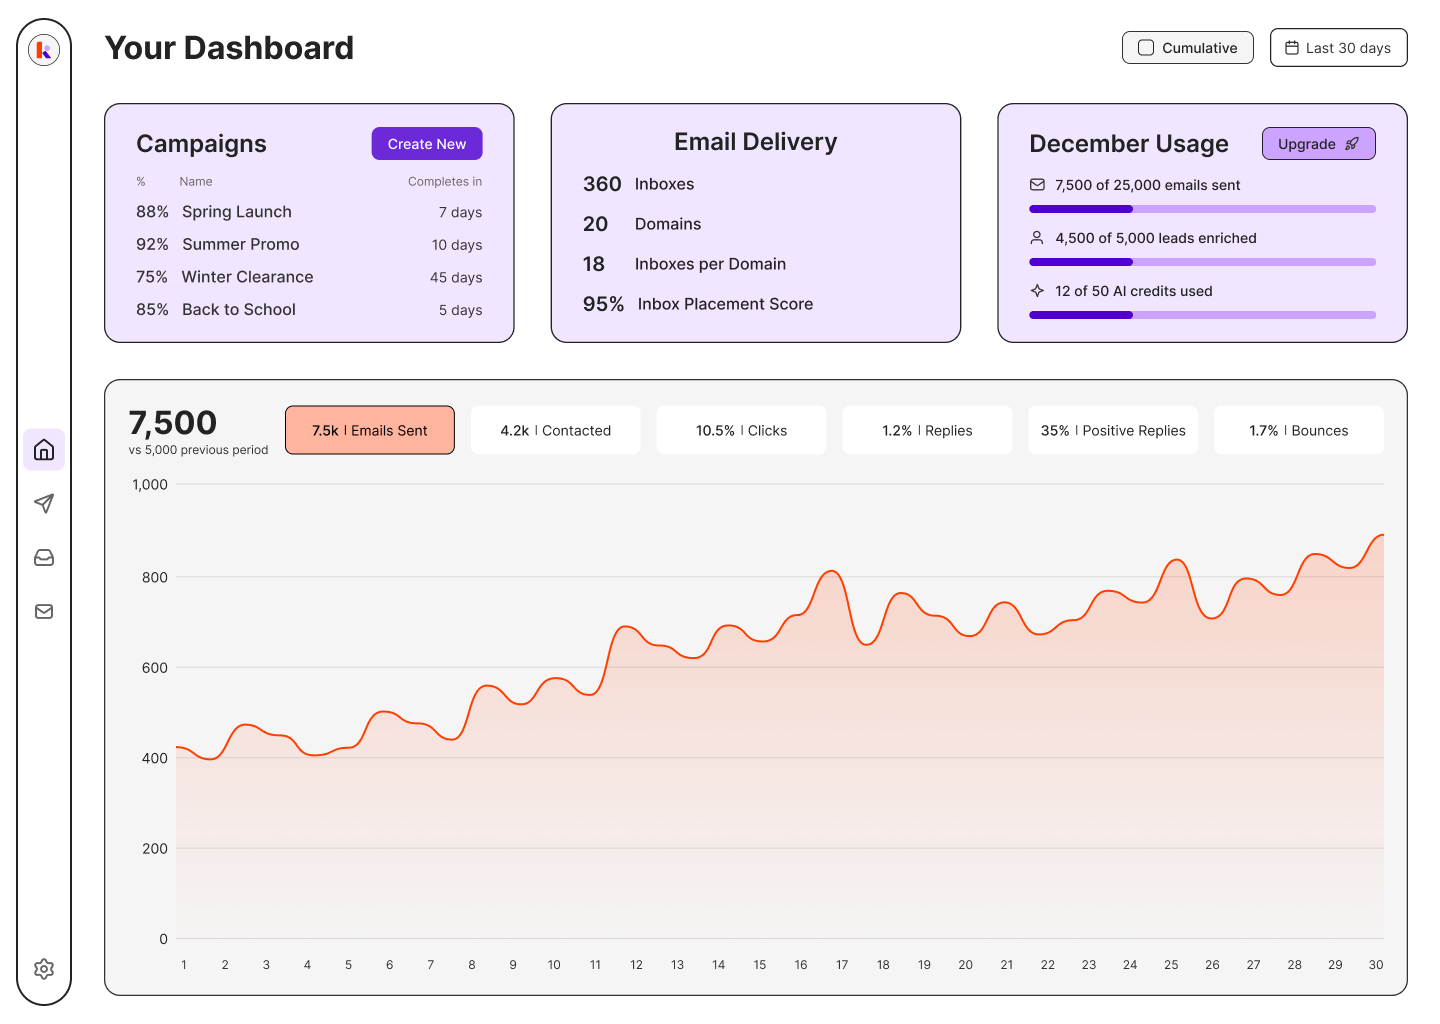The height and width of the screenshot is (1024, 1440).
Task: Click the app logo in sidebar
Action: coord(44,50)
